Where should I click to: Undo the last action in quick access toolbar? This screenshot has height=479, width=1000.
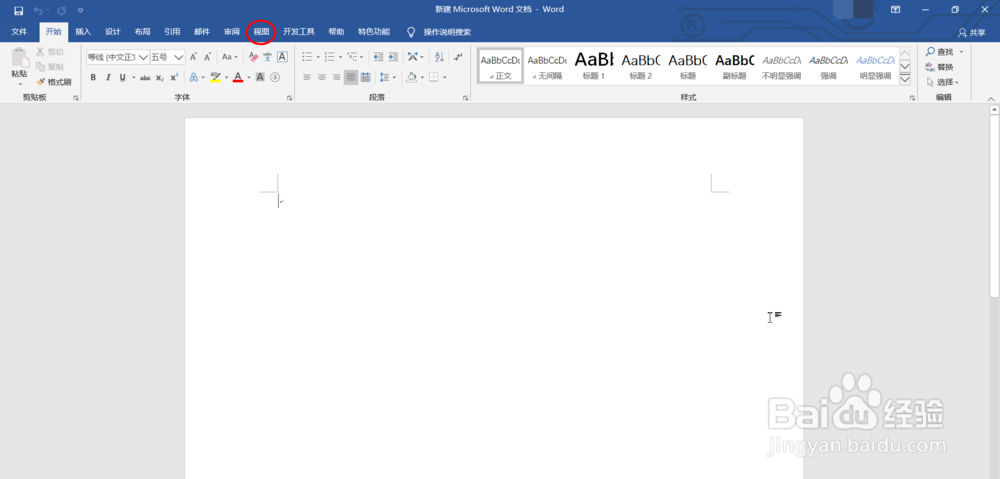point(38,10)
